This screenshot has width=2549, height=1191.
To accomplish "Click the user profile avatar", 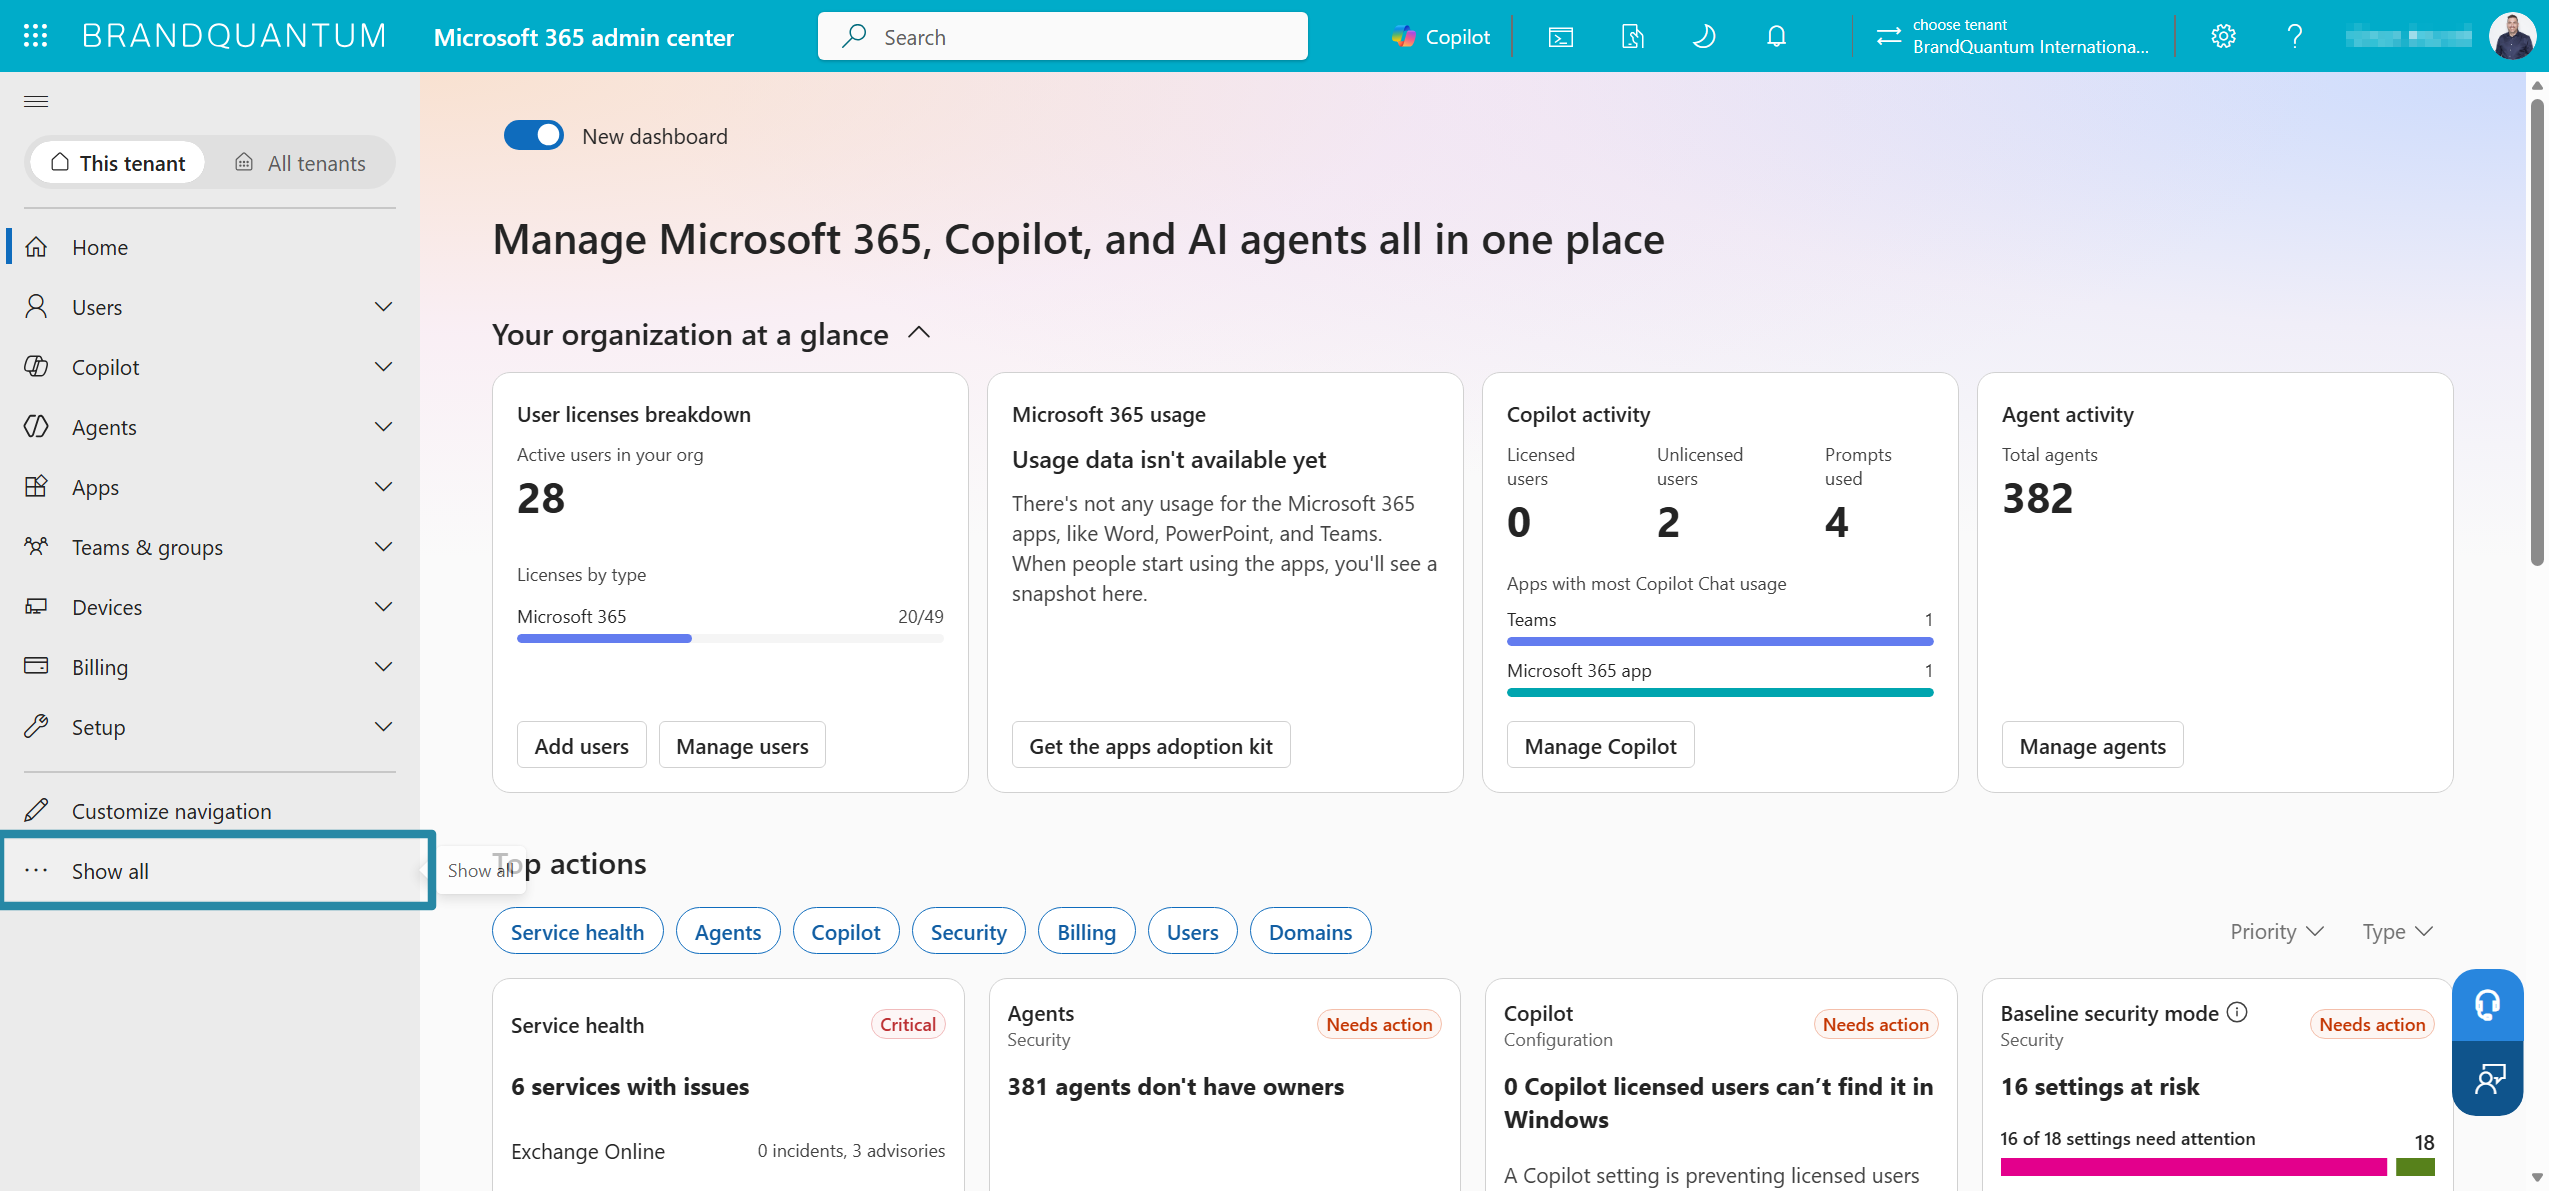I will (2512, 36).
